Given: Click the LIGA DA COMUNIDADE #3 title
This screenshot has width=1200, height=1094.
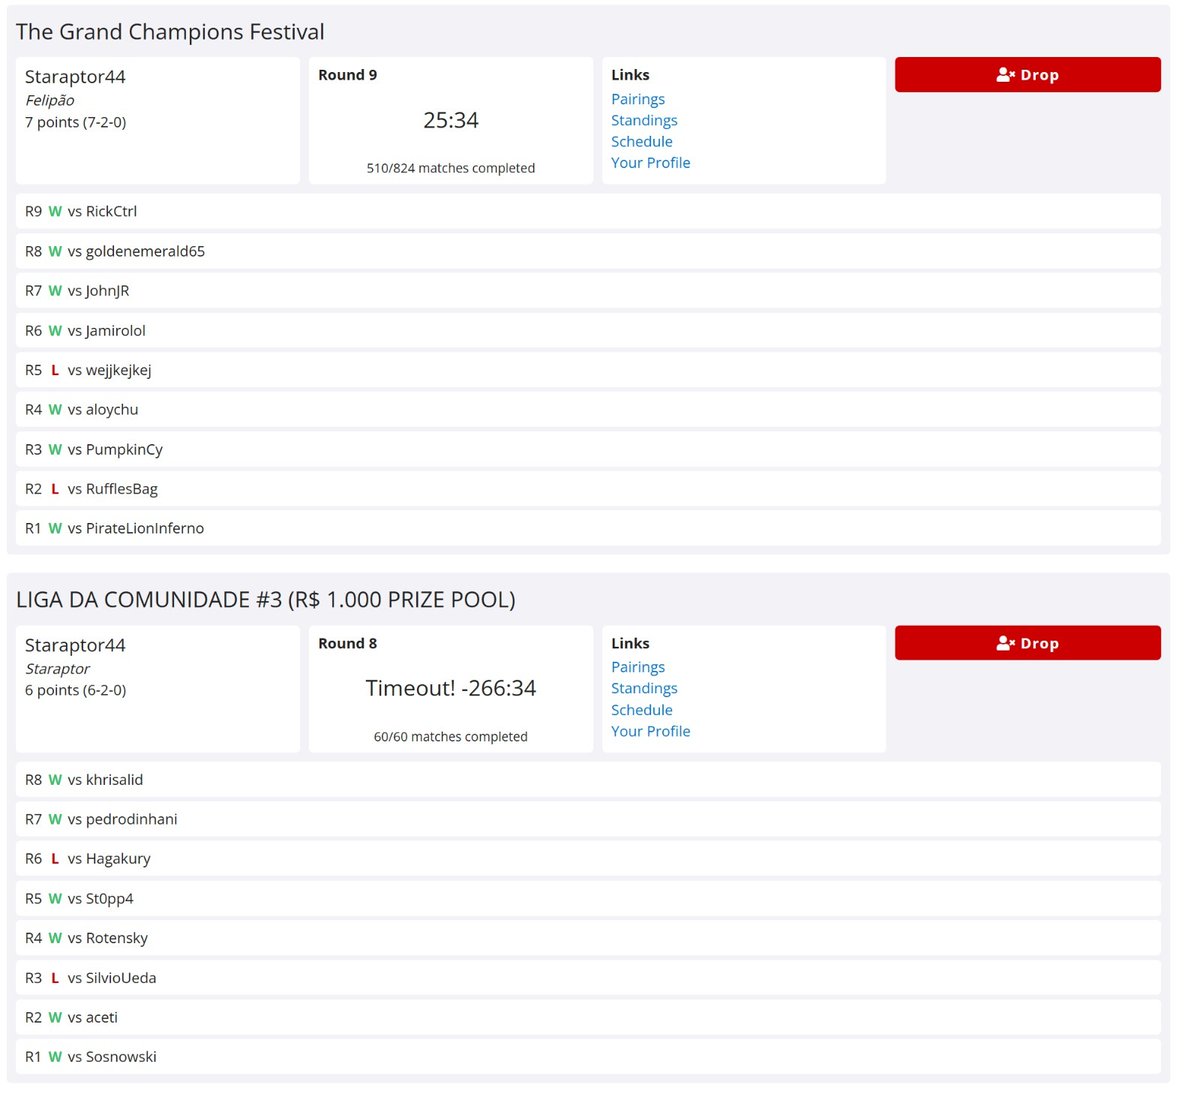Looking at the screenshot, I should [x=266, y=600].
